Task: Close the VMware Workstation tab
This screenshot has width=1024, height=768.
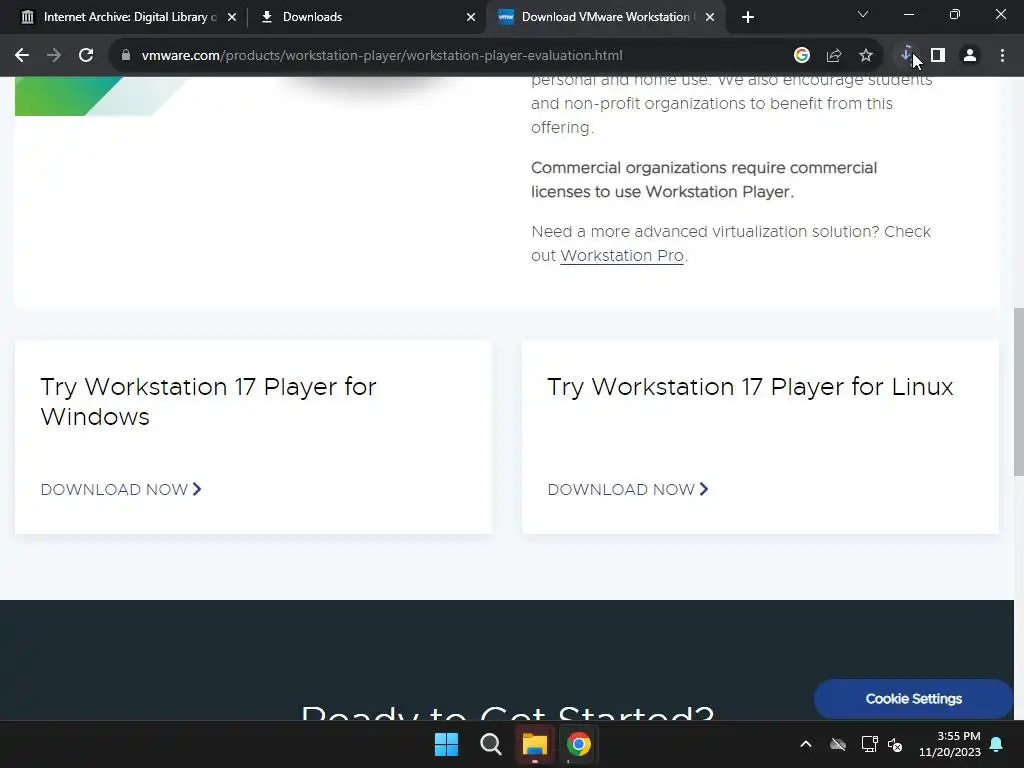Action: pyautogui.click(x=710, y=17)
